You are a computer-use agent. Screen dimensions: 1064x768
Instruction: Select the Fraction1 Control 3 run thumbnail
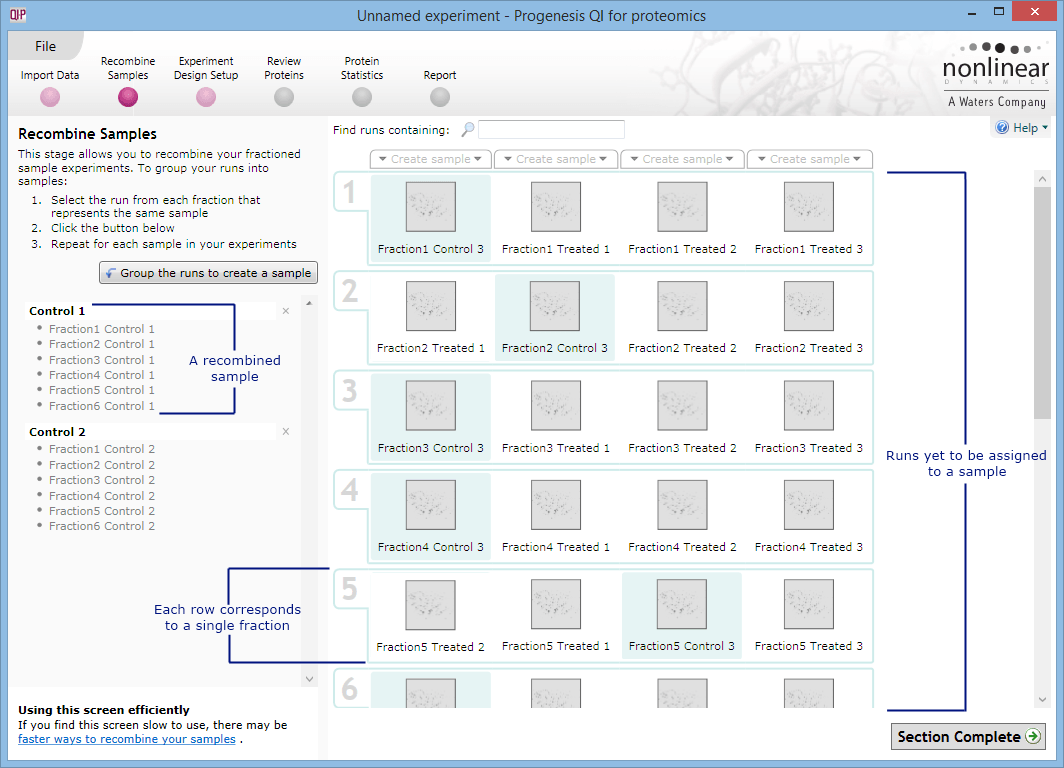coord(431,207)
